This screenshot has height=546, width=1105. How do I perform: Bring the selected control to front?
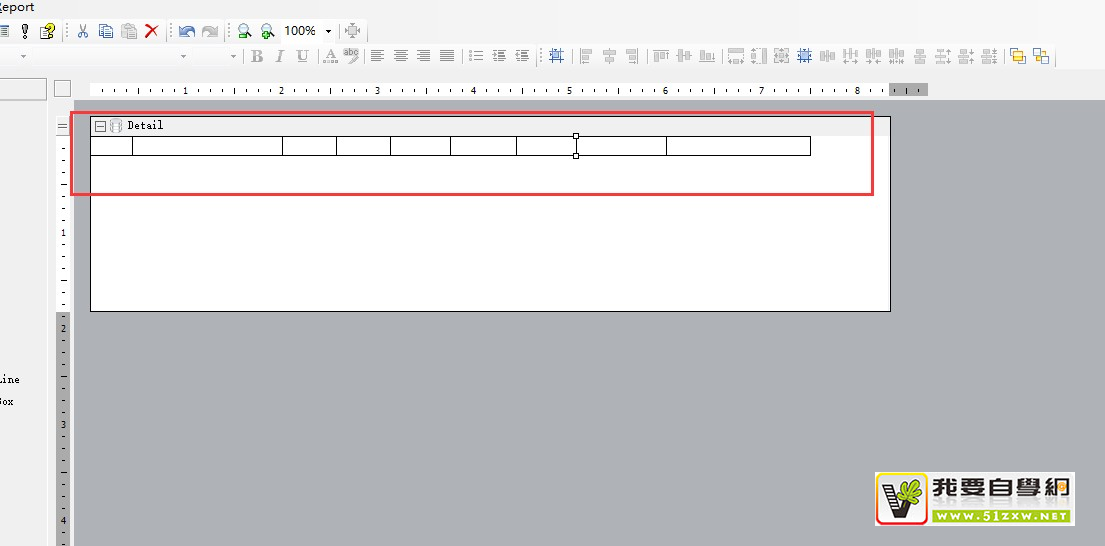(x=1018, y=56)
